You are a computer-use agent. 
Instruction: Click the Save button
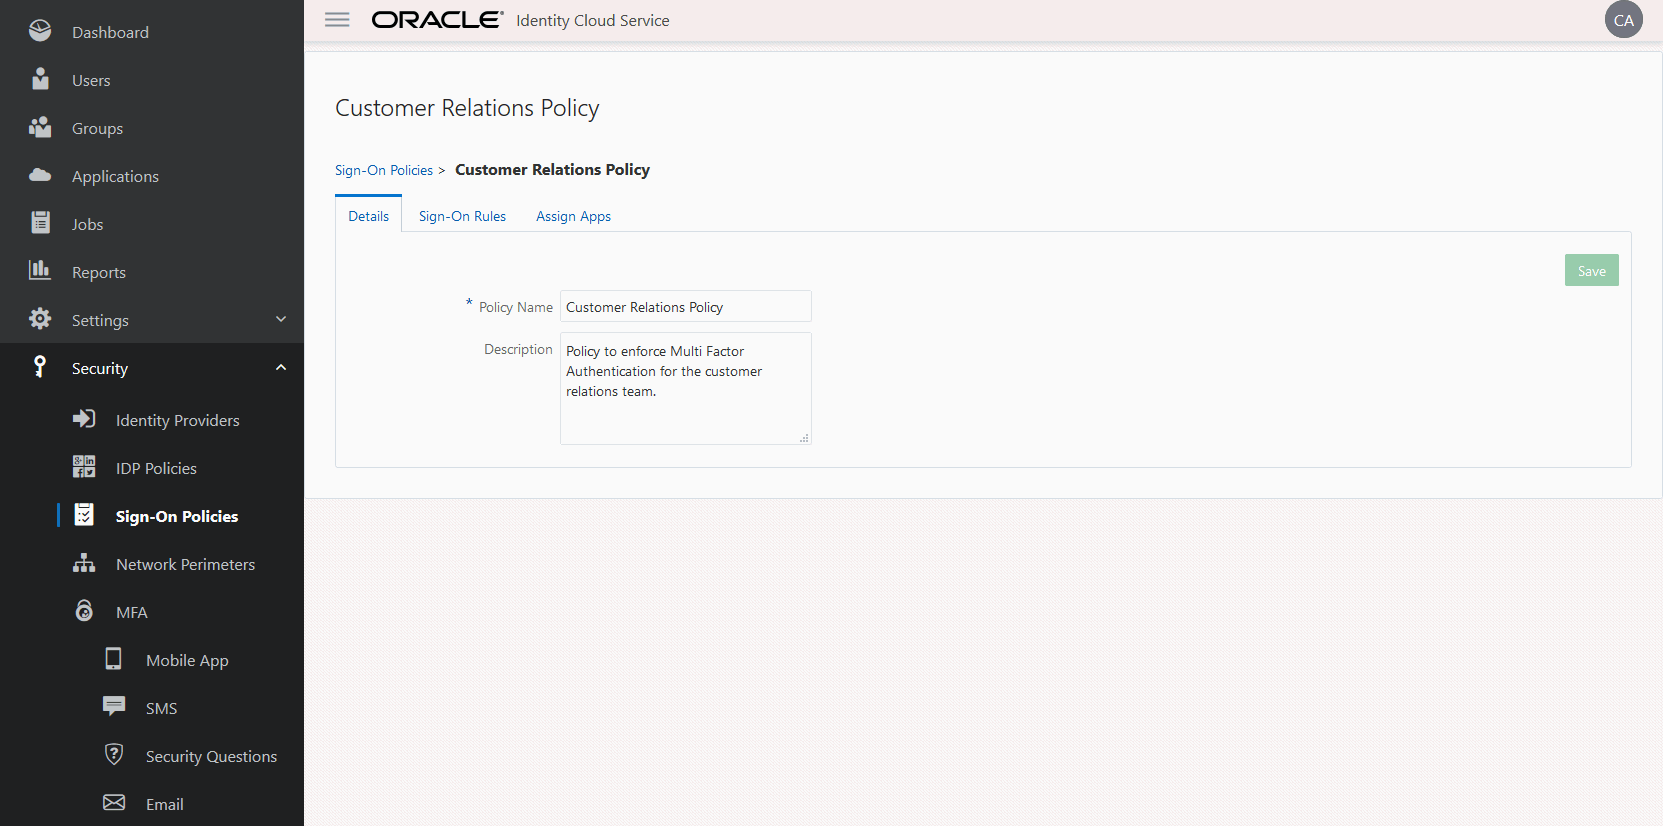click(1591, 271)
